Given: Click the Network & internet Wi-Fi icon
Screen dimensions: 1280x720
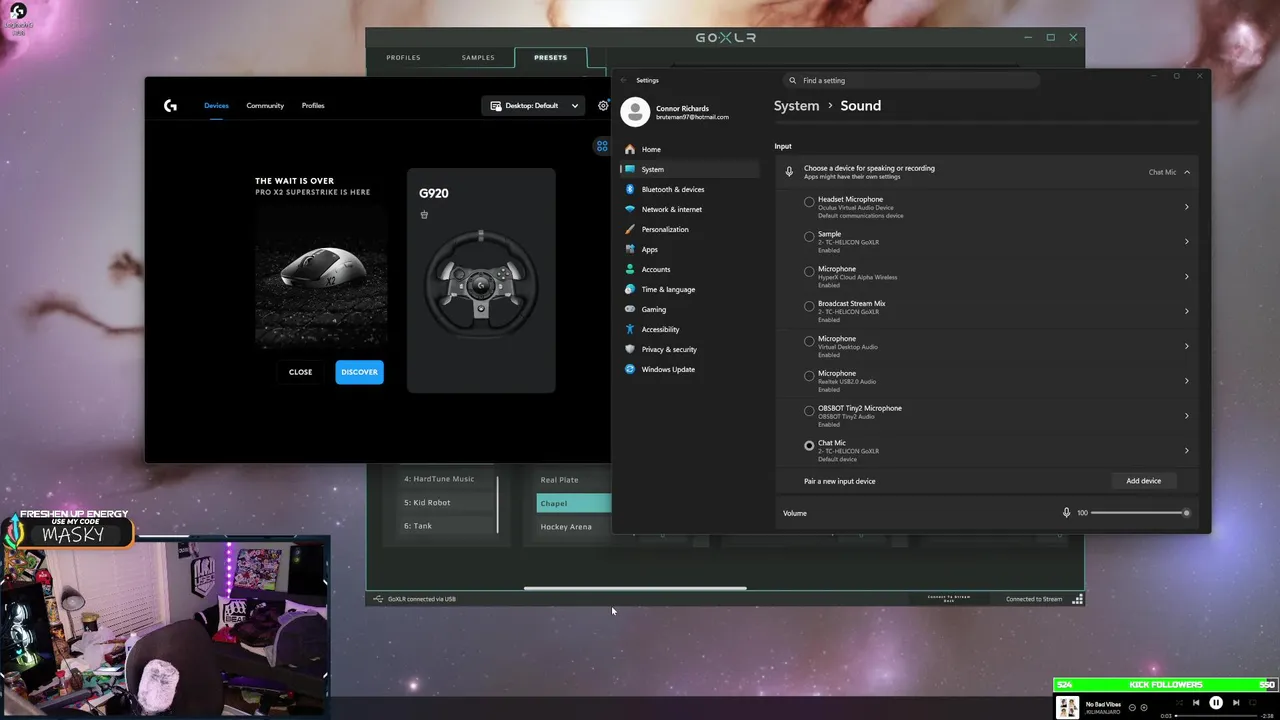Looking at the screenshot, I should point(630,209).
